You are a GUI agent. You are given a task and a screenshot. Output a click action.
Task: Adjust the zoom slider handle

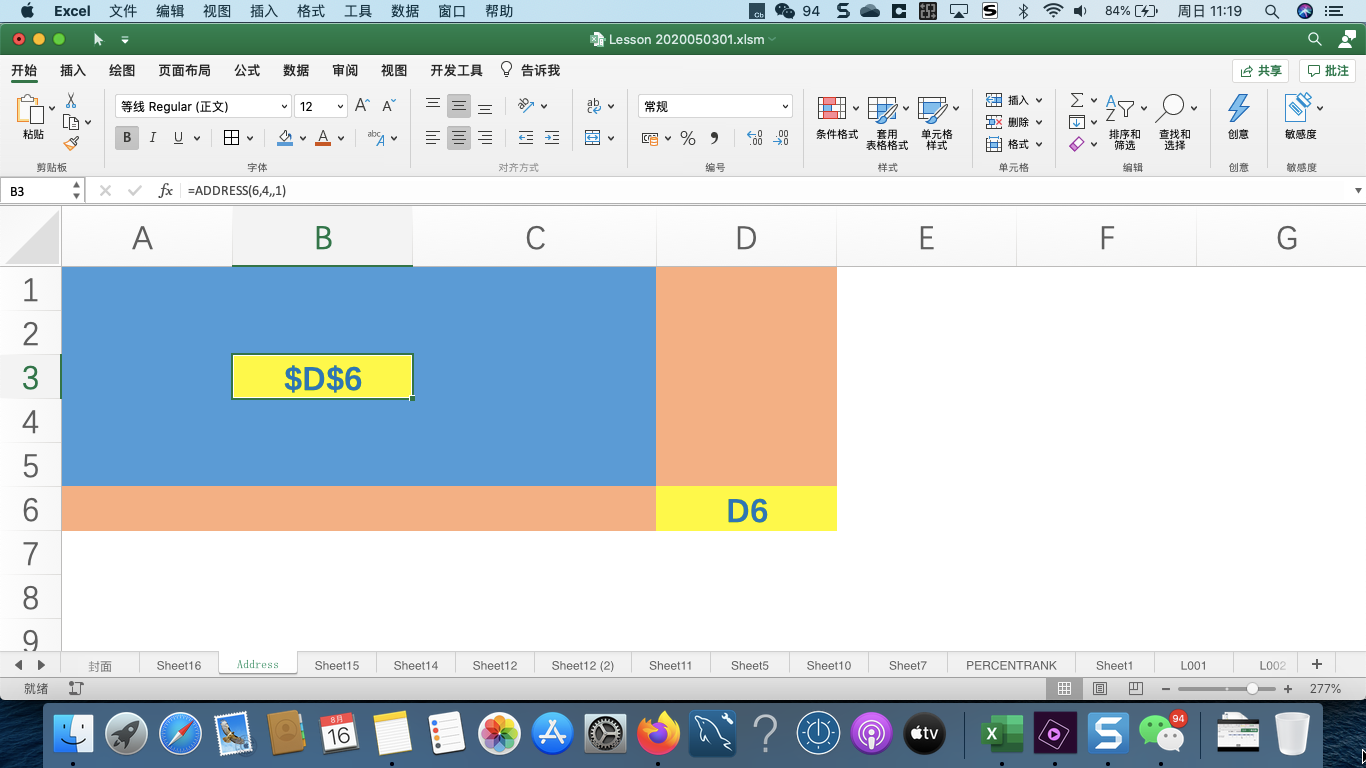(x=1252, y=689)
